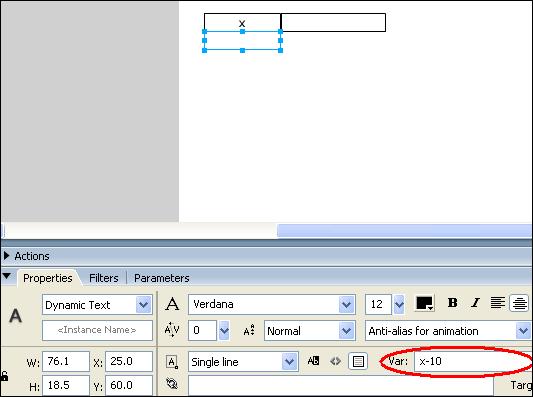
Task: Click the URL link input field
Action: [341, 386]
